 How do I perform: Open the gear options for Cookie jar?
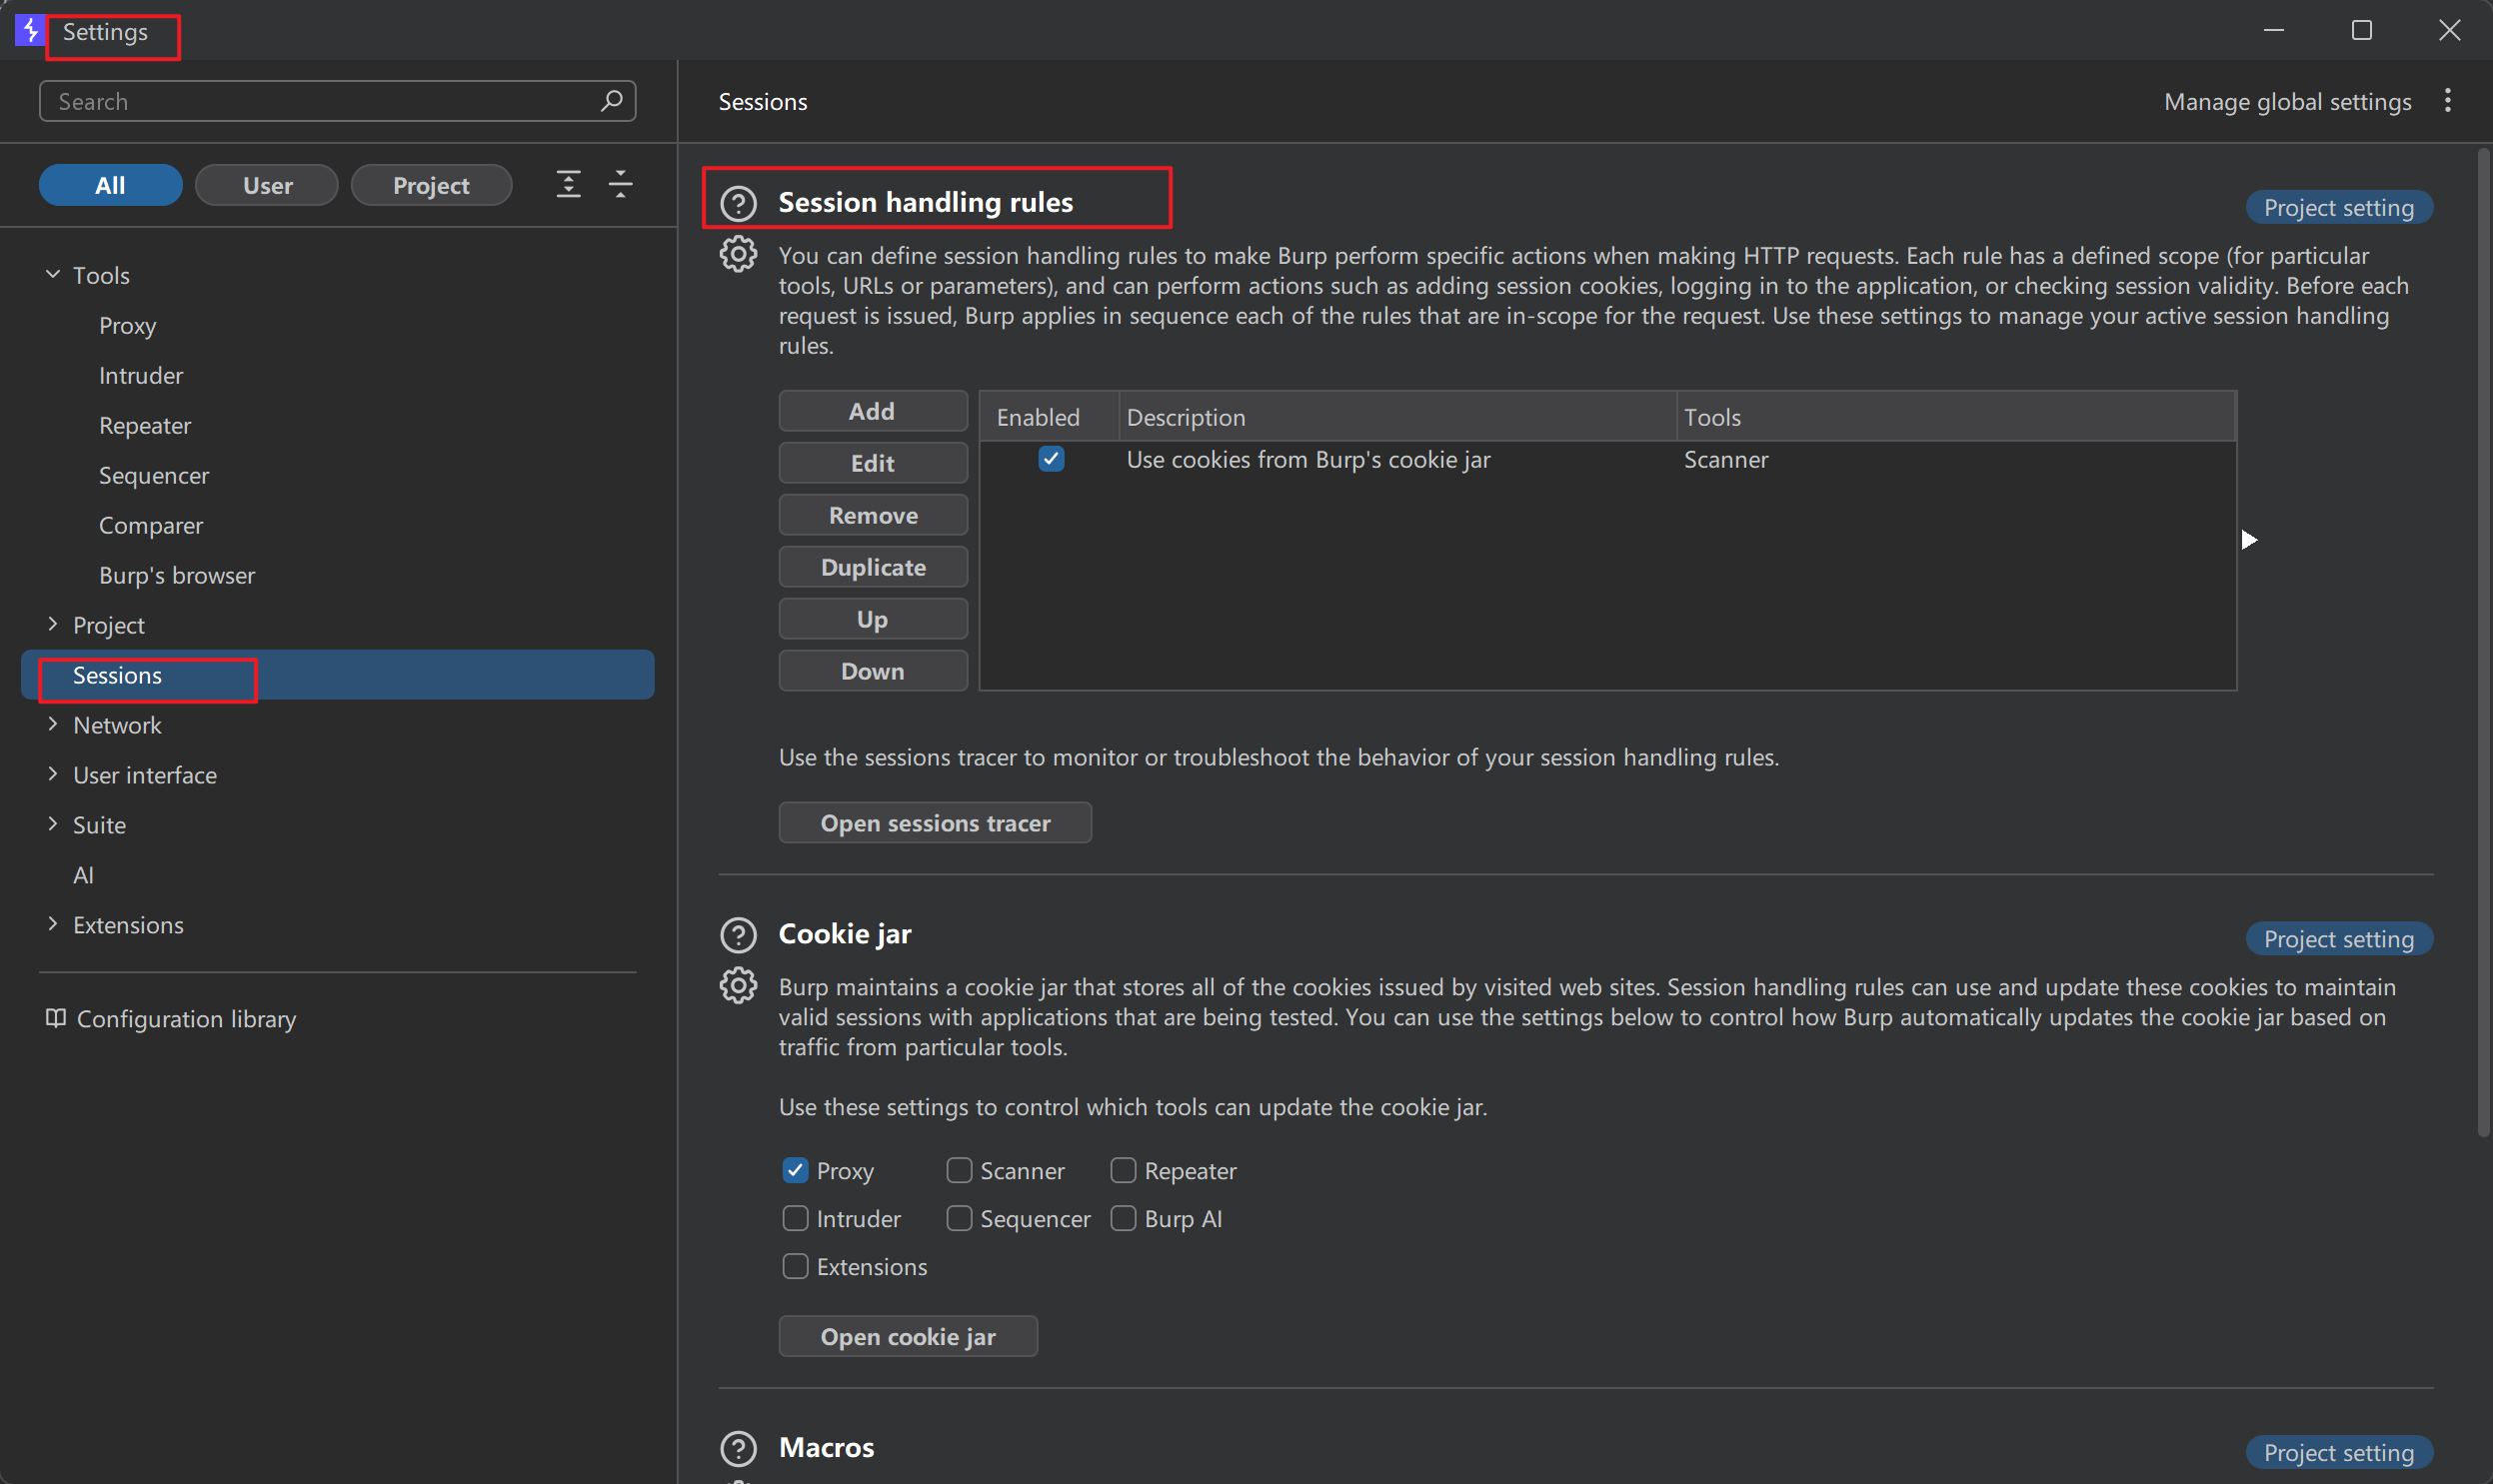click(738, 986)
